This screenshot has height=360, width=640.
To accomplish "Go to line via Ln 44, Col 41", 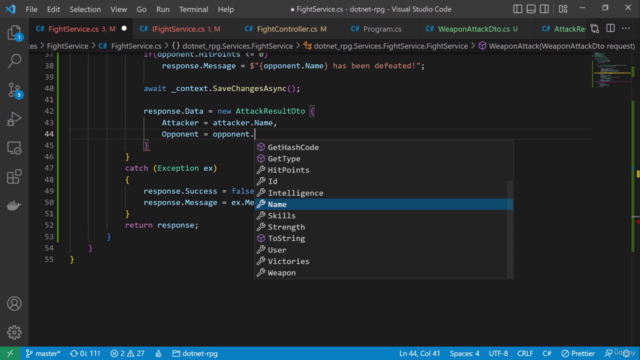I will coord(419,353).
